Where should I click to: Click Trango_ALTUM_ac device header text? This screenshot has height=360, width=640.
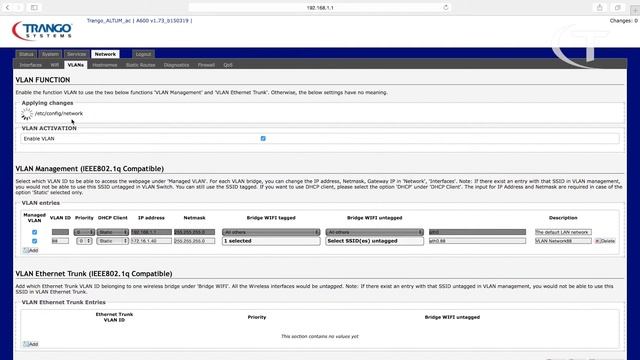click(139, 20)
